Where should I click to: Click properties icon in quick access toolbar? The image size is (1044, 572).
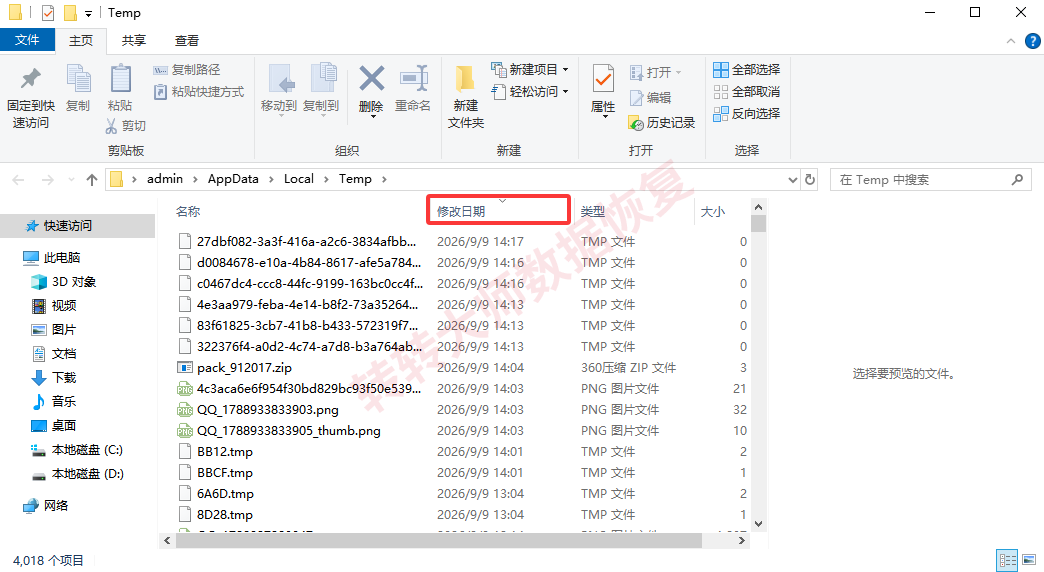point(48,13)
